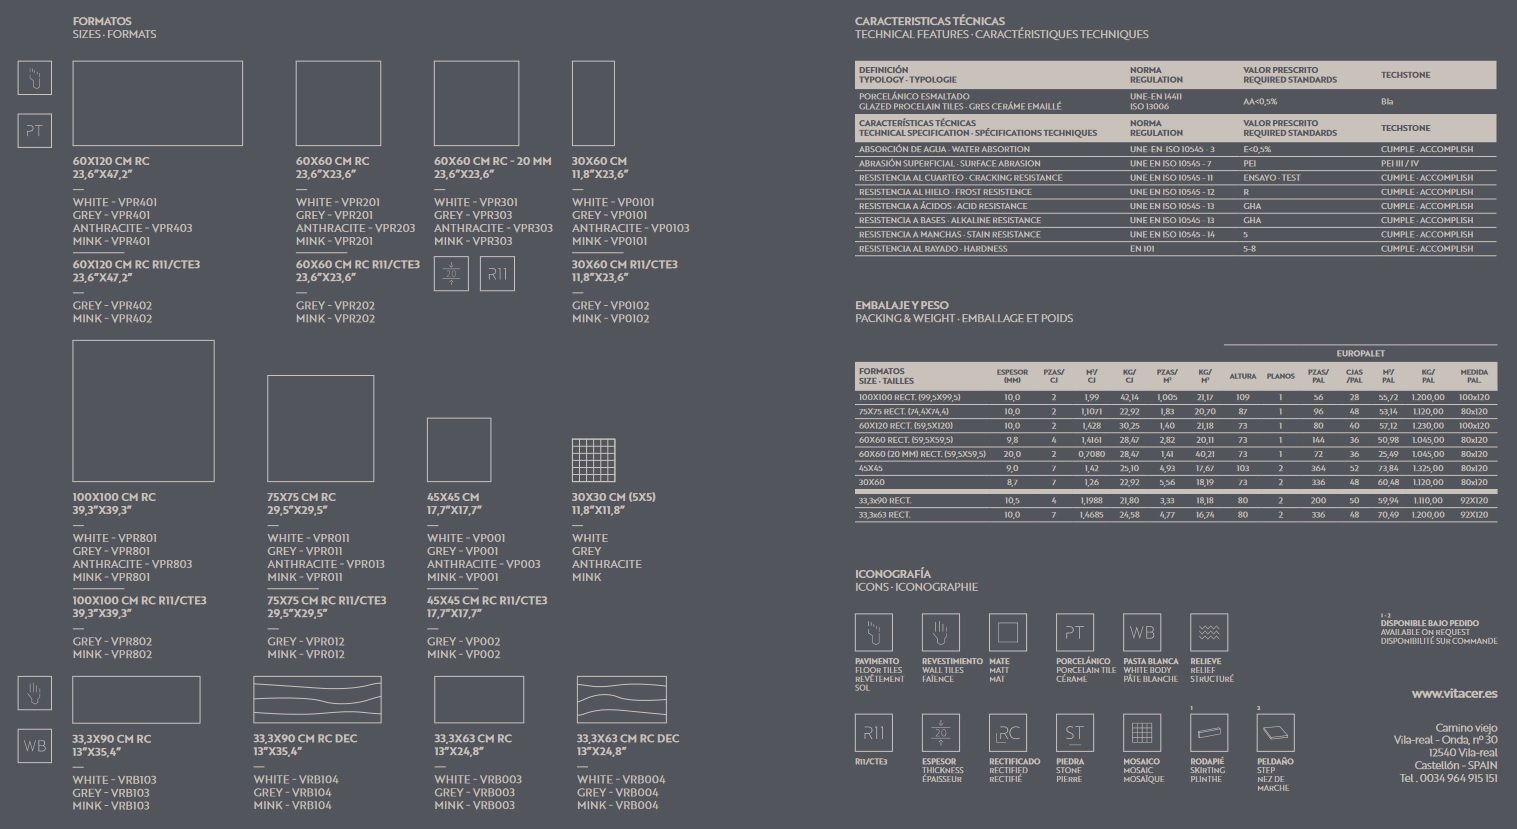This screenshot has height=829, width=1517.
Task: Click the Rodapié skirting icon
Action: (x=1208, y=733)
